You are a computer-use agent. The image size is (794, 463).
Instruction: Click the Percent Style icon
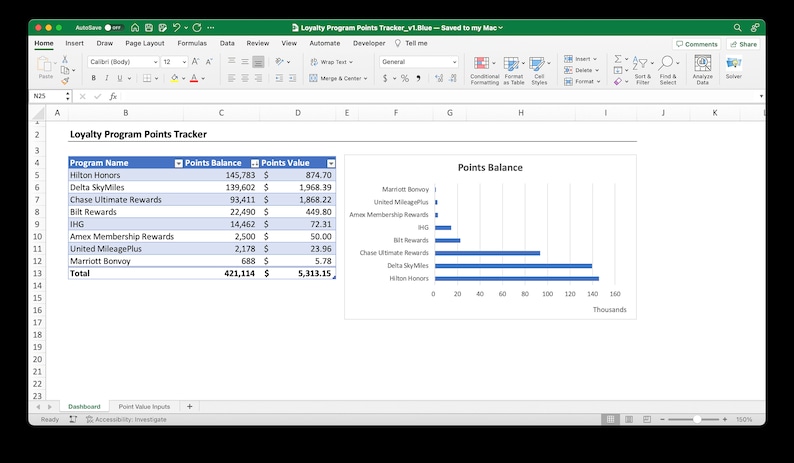(405, 78)
